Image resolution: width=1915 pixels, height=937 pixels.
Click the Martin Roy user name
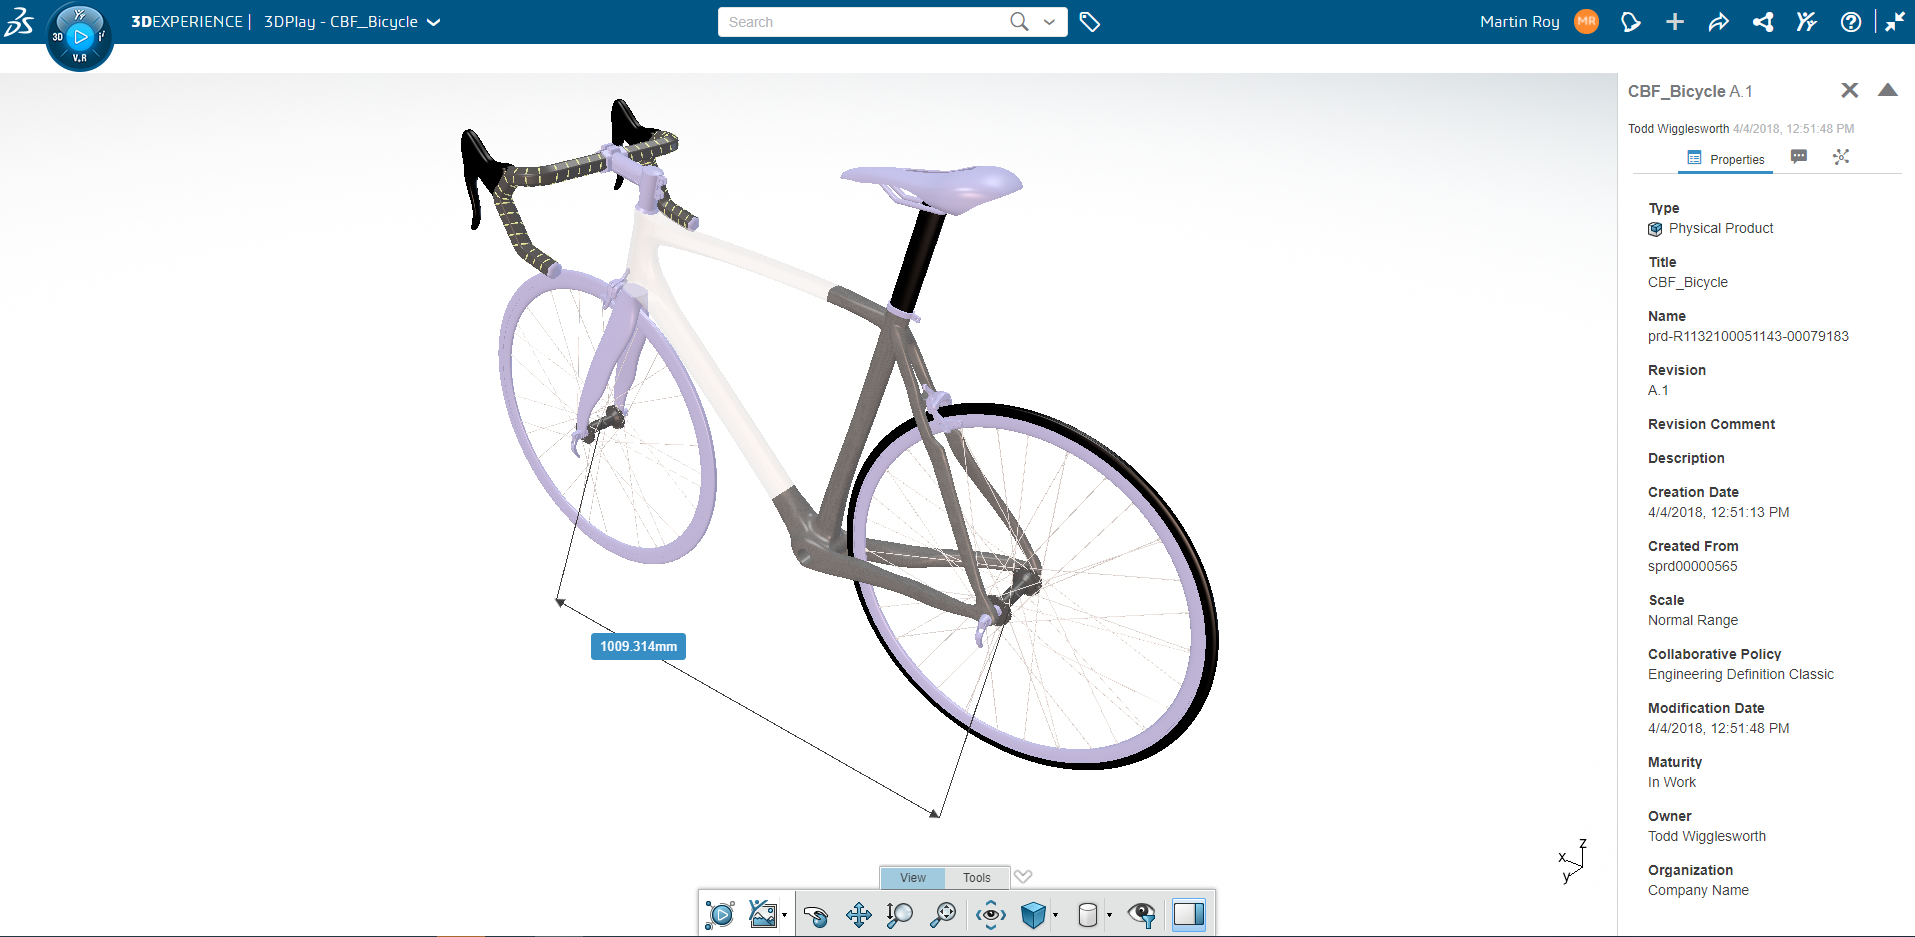pos(1519,22)
